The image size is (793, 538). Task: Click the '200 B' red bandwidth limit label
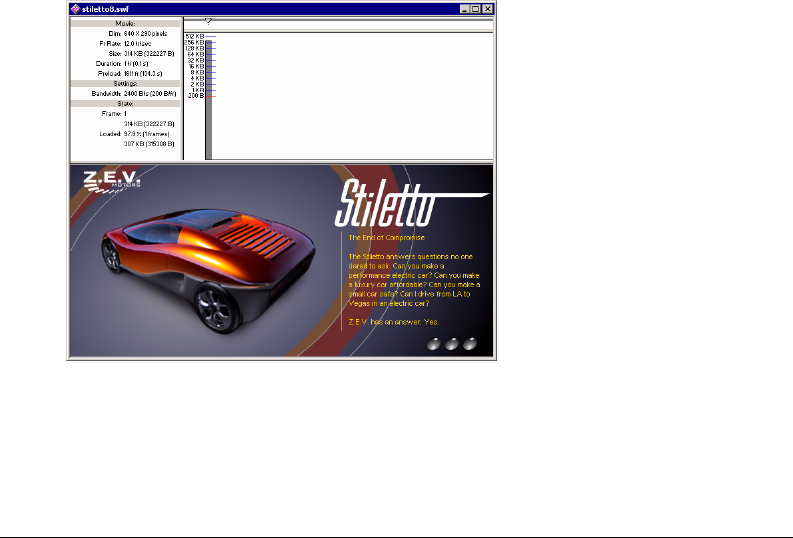pyautogui.click(x=196, y=96)
